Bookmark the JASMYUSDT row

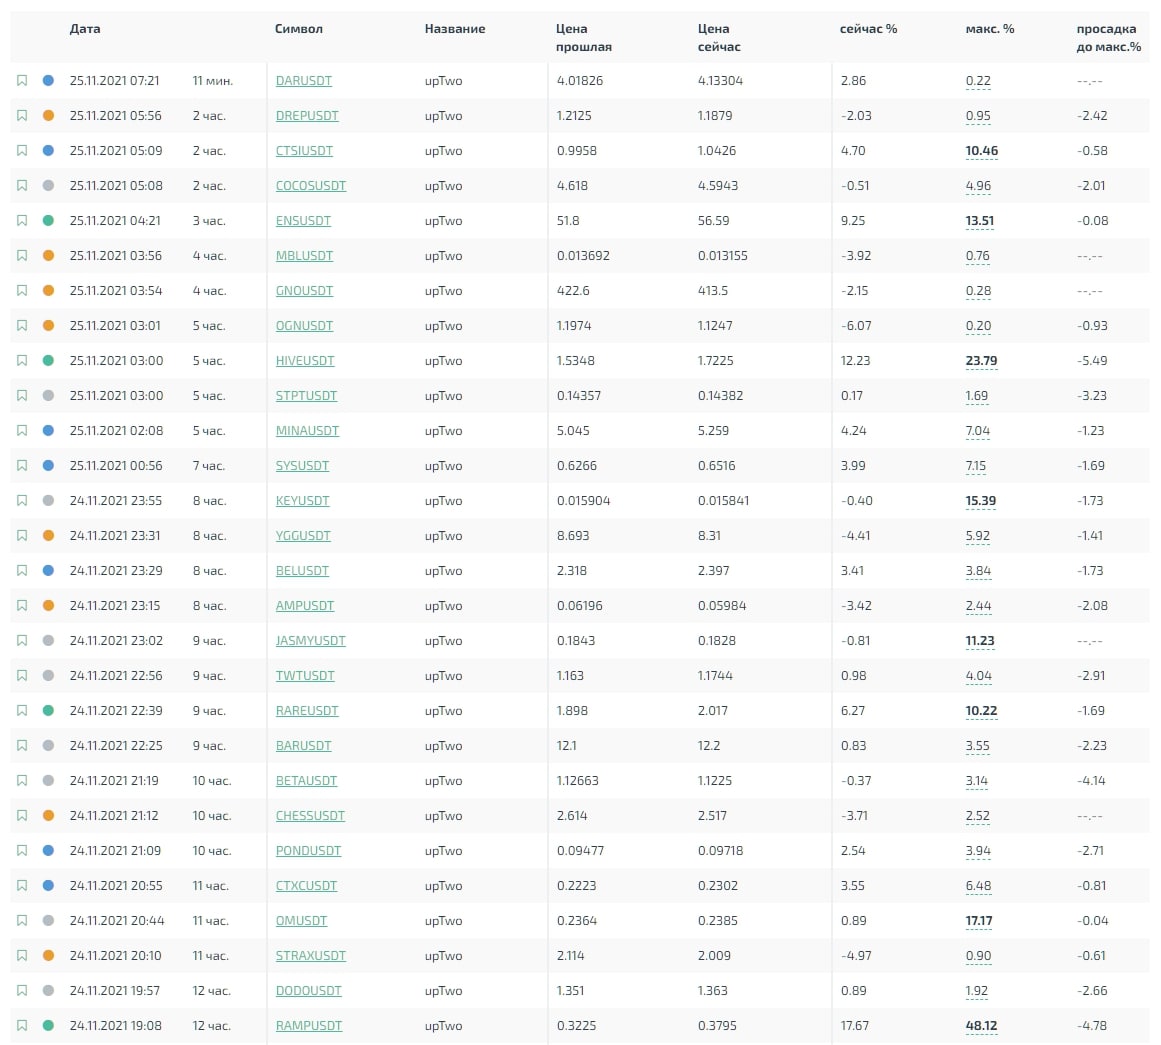(22, 641)
